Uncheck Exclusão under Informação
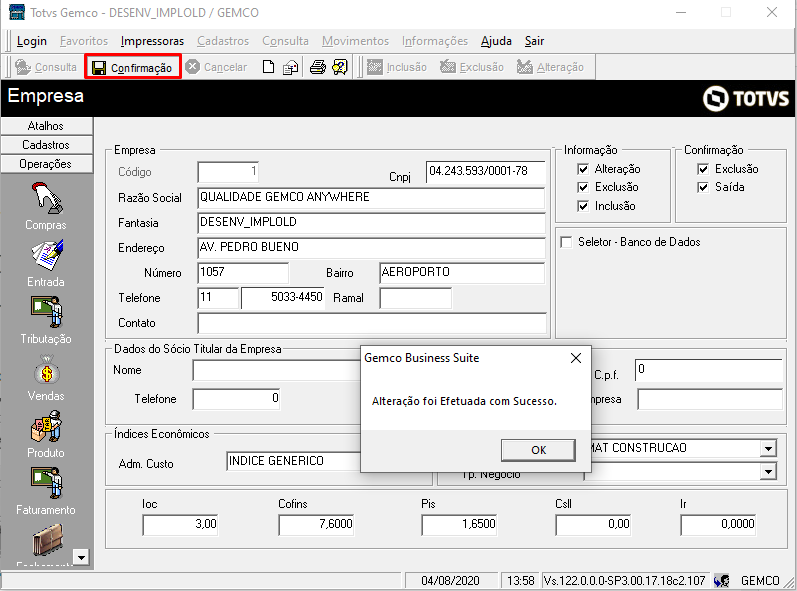797x591 pixels. (583, 187)
